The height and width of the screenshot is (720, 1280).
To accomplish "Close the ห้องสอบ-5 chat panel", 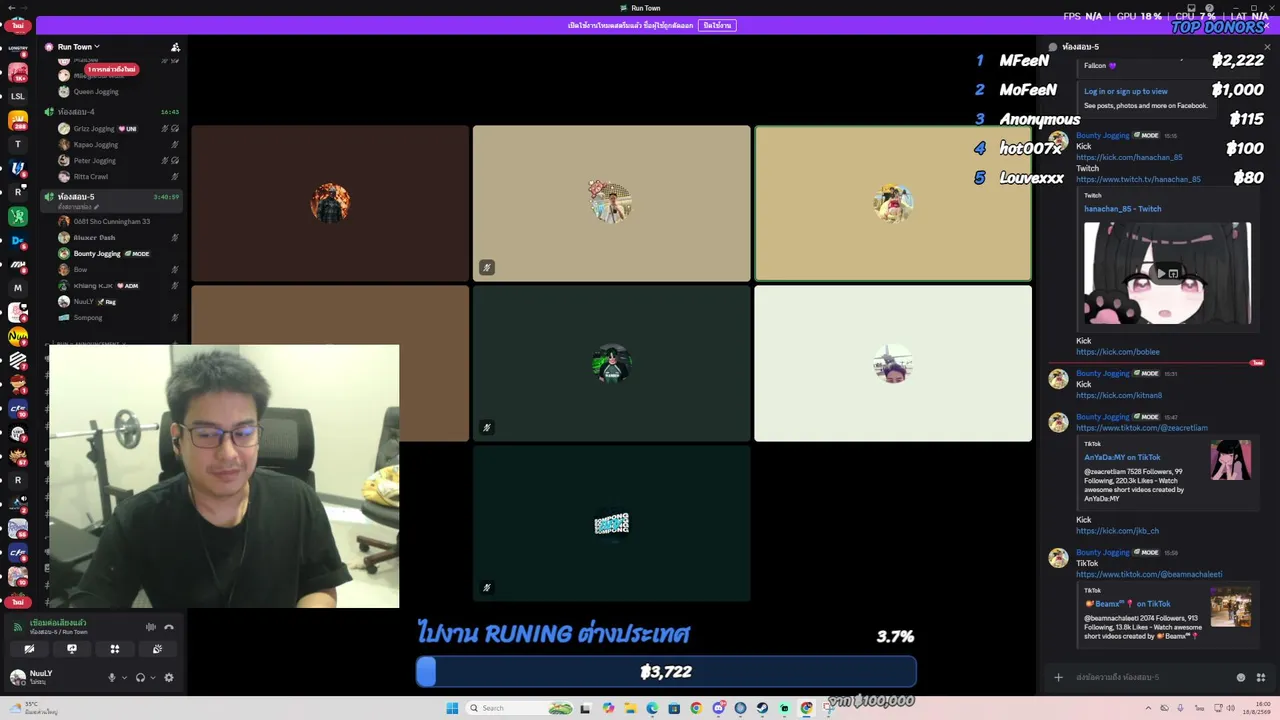I will [1267, 47].
